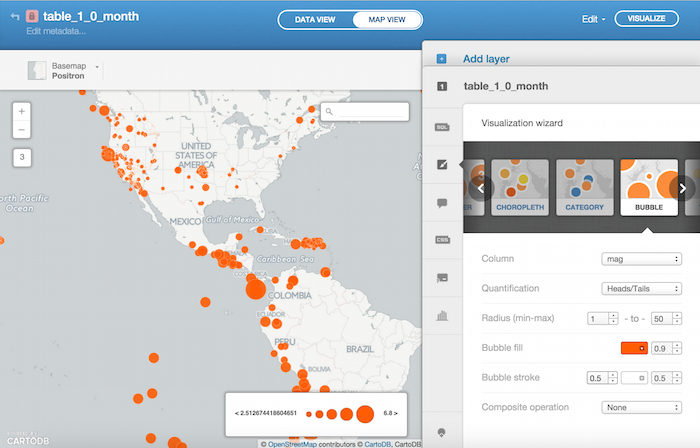Adjust the maximum radius stepper arrows
Viewport: 700px width, 448px height.
[677, 319]
